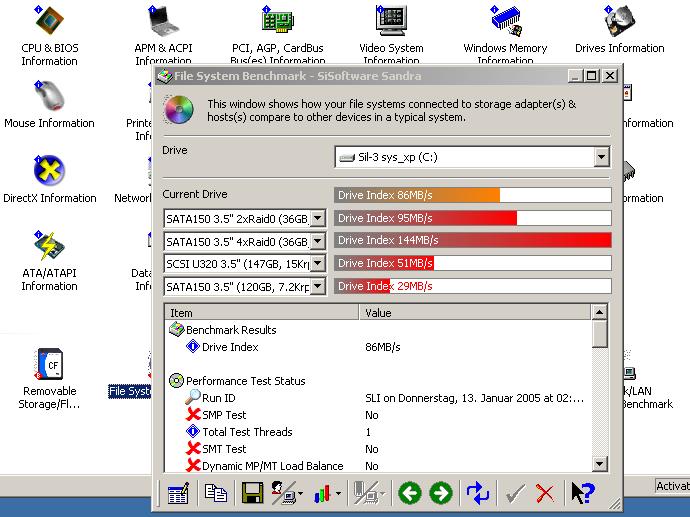Open Video System Information icon
Viewport: 690px width, 517px height.
(x=391, y=33)
